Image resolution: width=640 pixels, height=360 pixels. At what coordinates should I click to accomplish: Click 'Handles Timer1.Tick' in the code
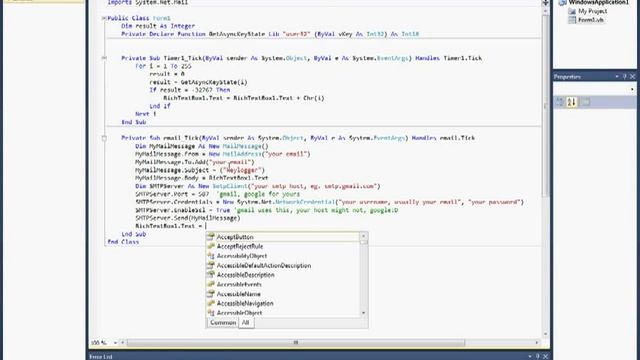tap(449, 58)
